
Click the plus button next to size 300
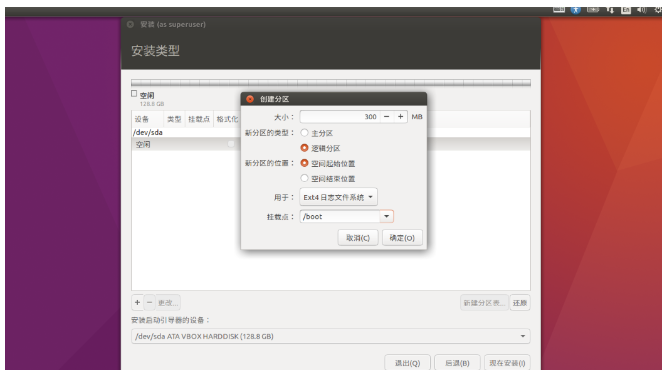coord(400,117)
